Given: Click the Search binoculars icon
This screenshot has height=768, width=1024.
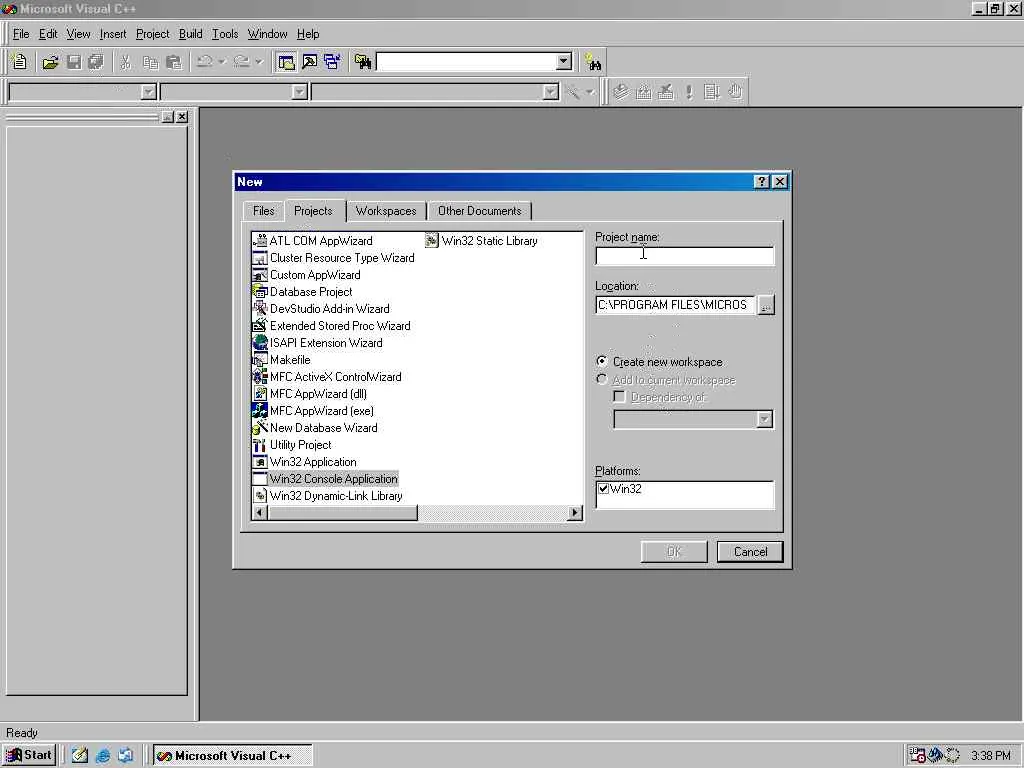Looking at the screenshot, I should click(x=593, y=63).
